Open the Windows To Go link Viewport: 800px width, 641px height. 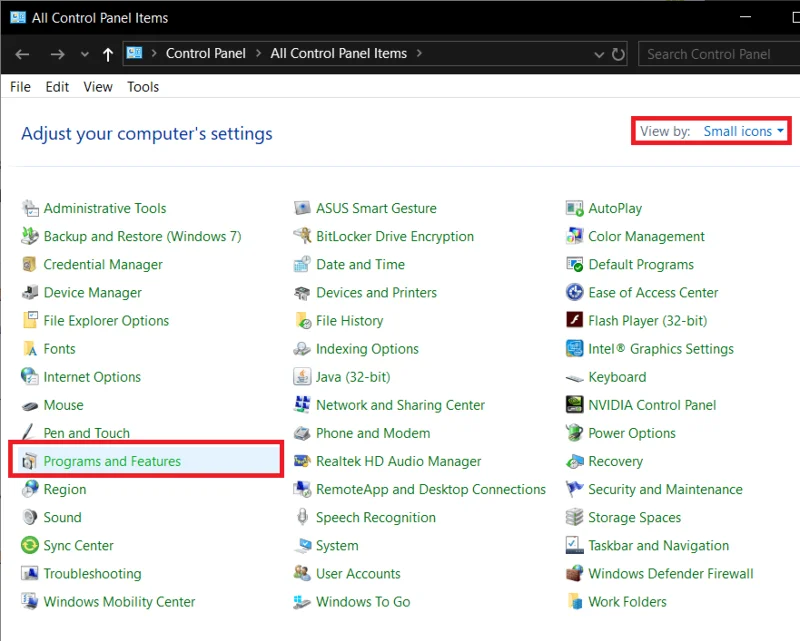tap(363, 601)
